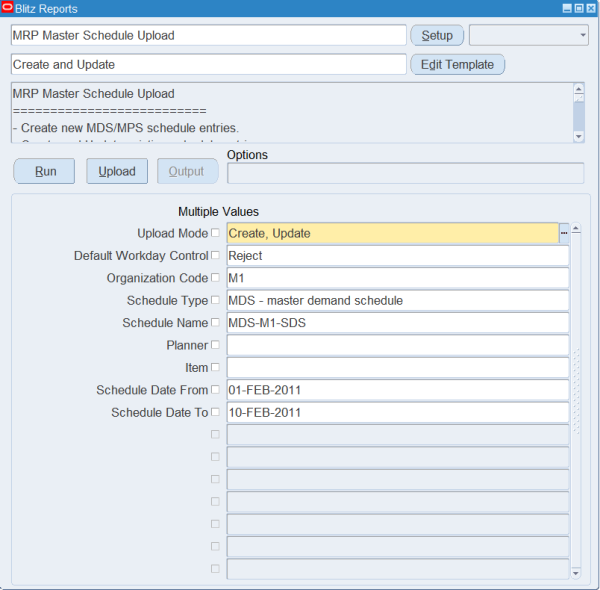Toggle Schedule Name multiple values checkbox
This screenshot has height=590, width=600.
pyautogui.click(x=215, y=322)
